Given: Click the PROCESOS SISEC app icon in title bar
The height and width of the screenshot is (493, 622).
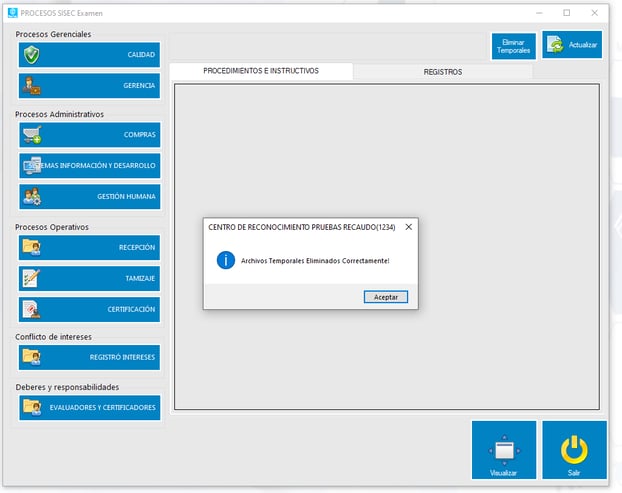Looking at the screenshot, I should pyautogui.click(x=12, y=13).
